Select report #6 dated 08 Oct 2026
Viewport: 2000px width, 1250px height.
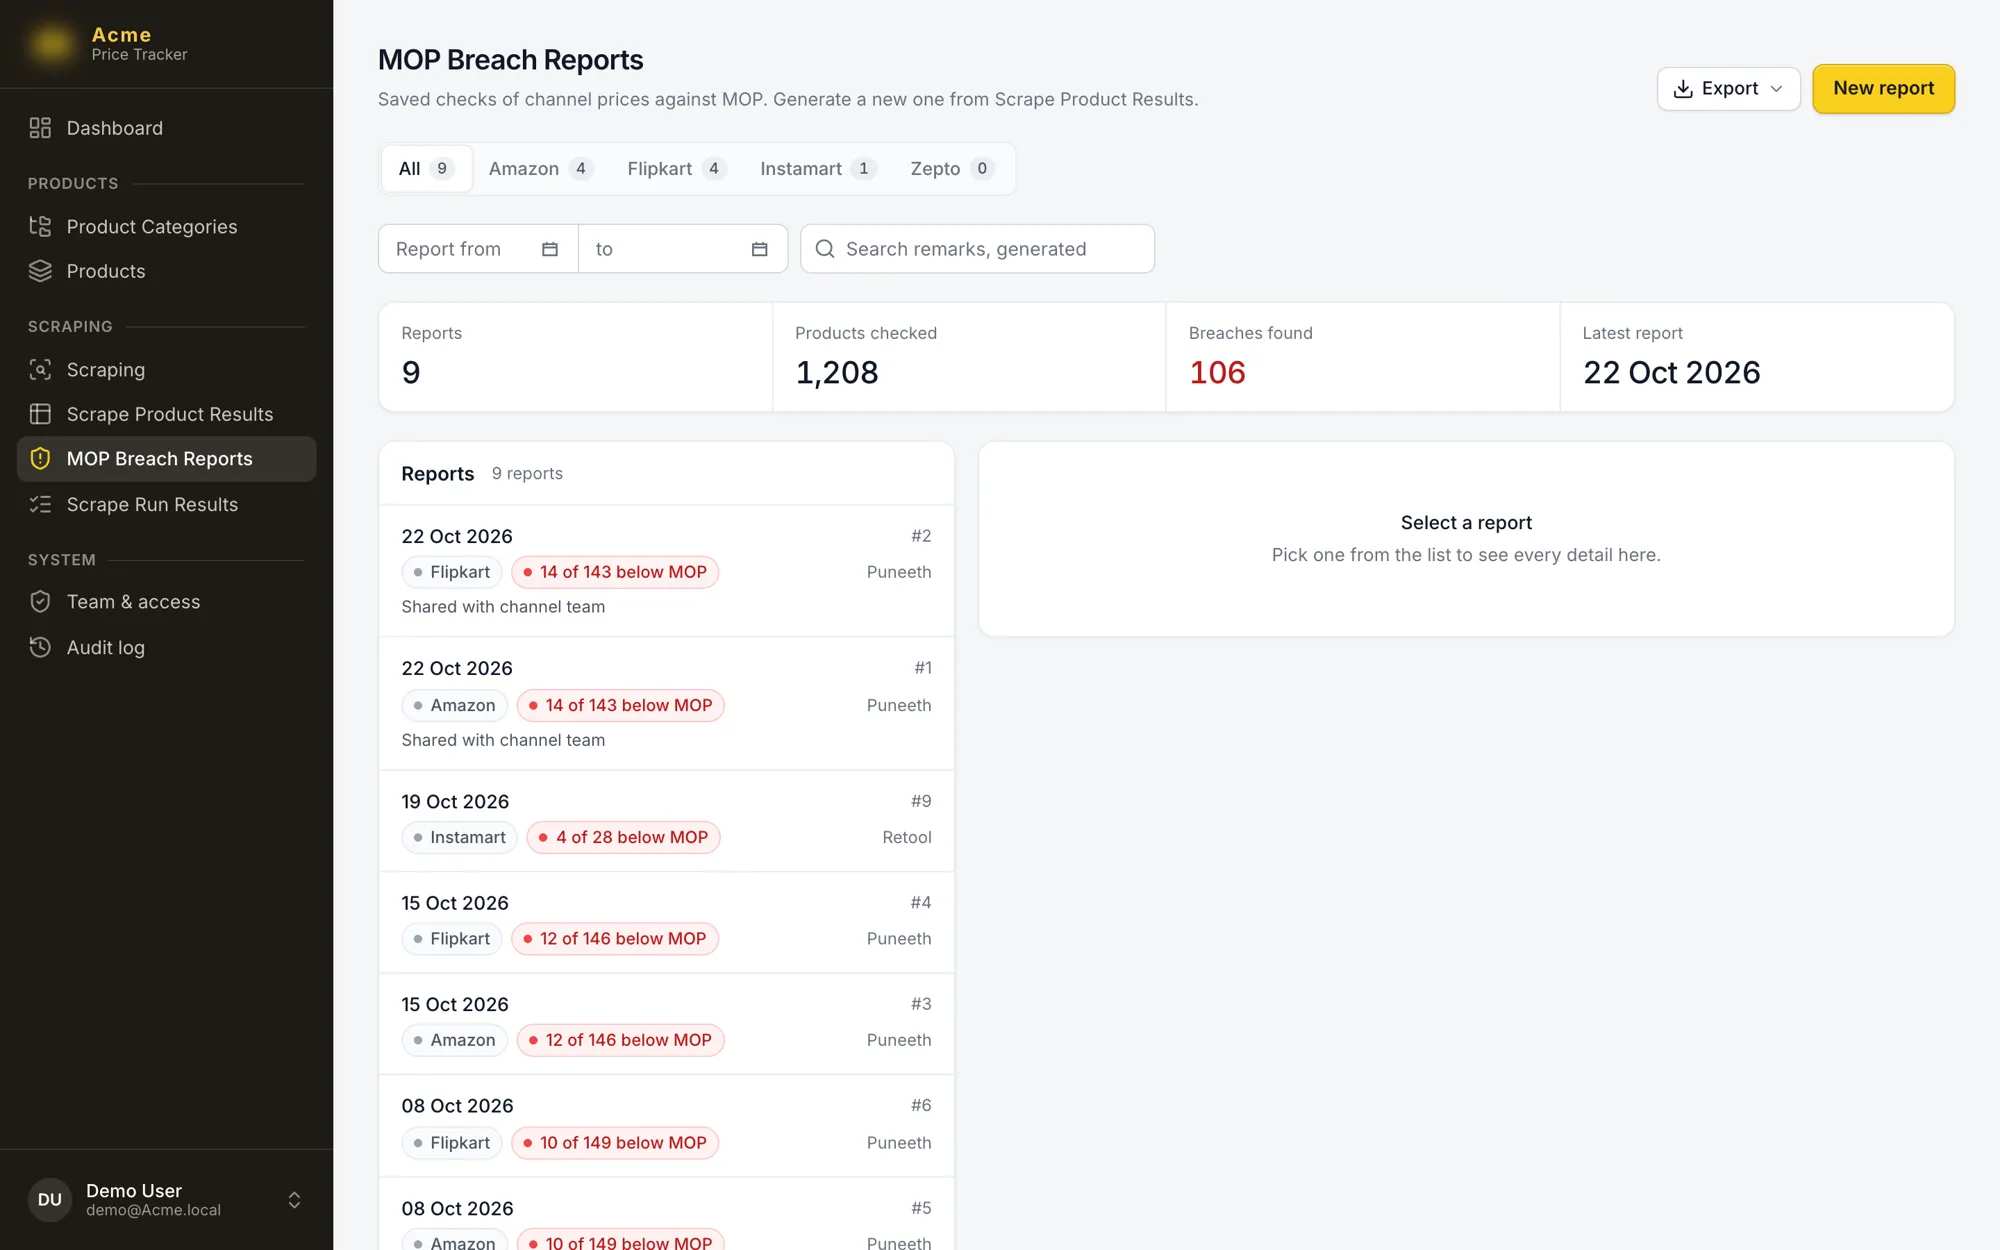click(x=666, y=1125)
